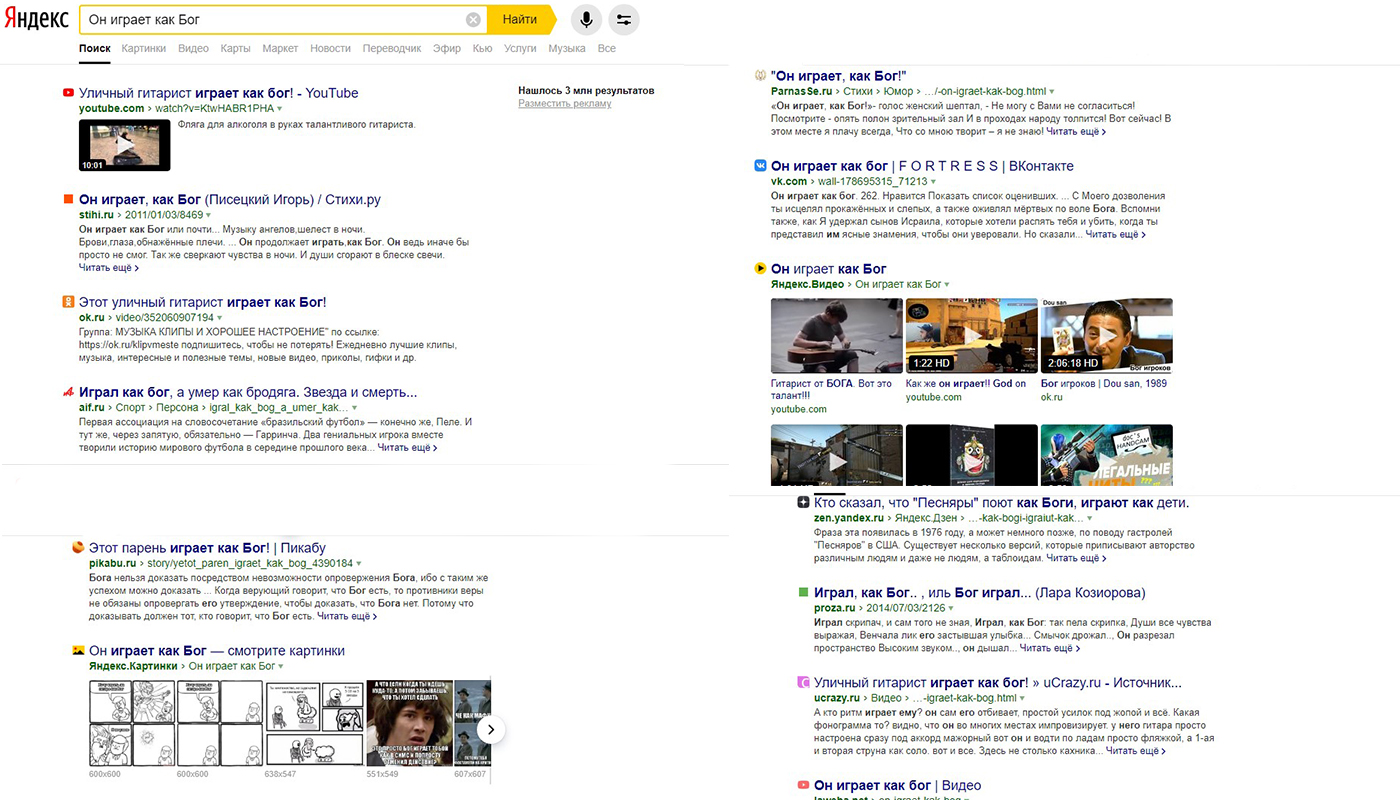Play the street guitarist video thumbnail 10:01
Viewport: 1400px width, 800px height.
[124, 146]
